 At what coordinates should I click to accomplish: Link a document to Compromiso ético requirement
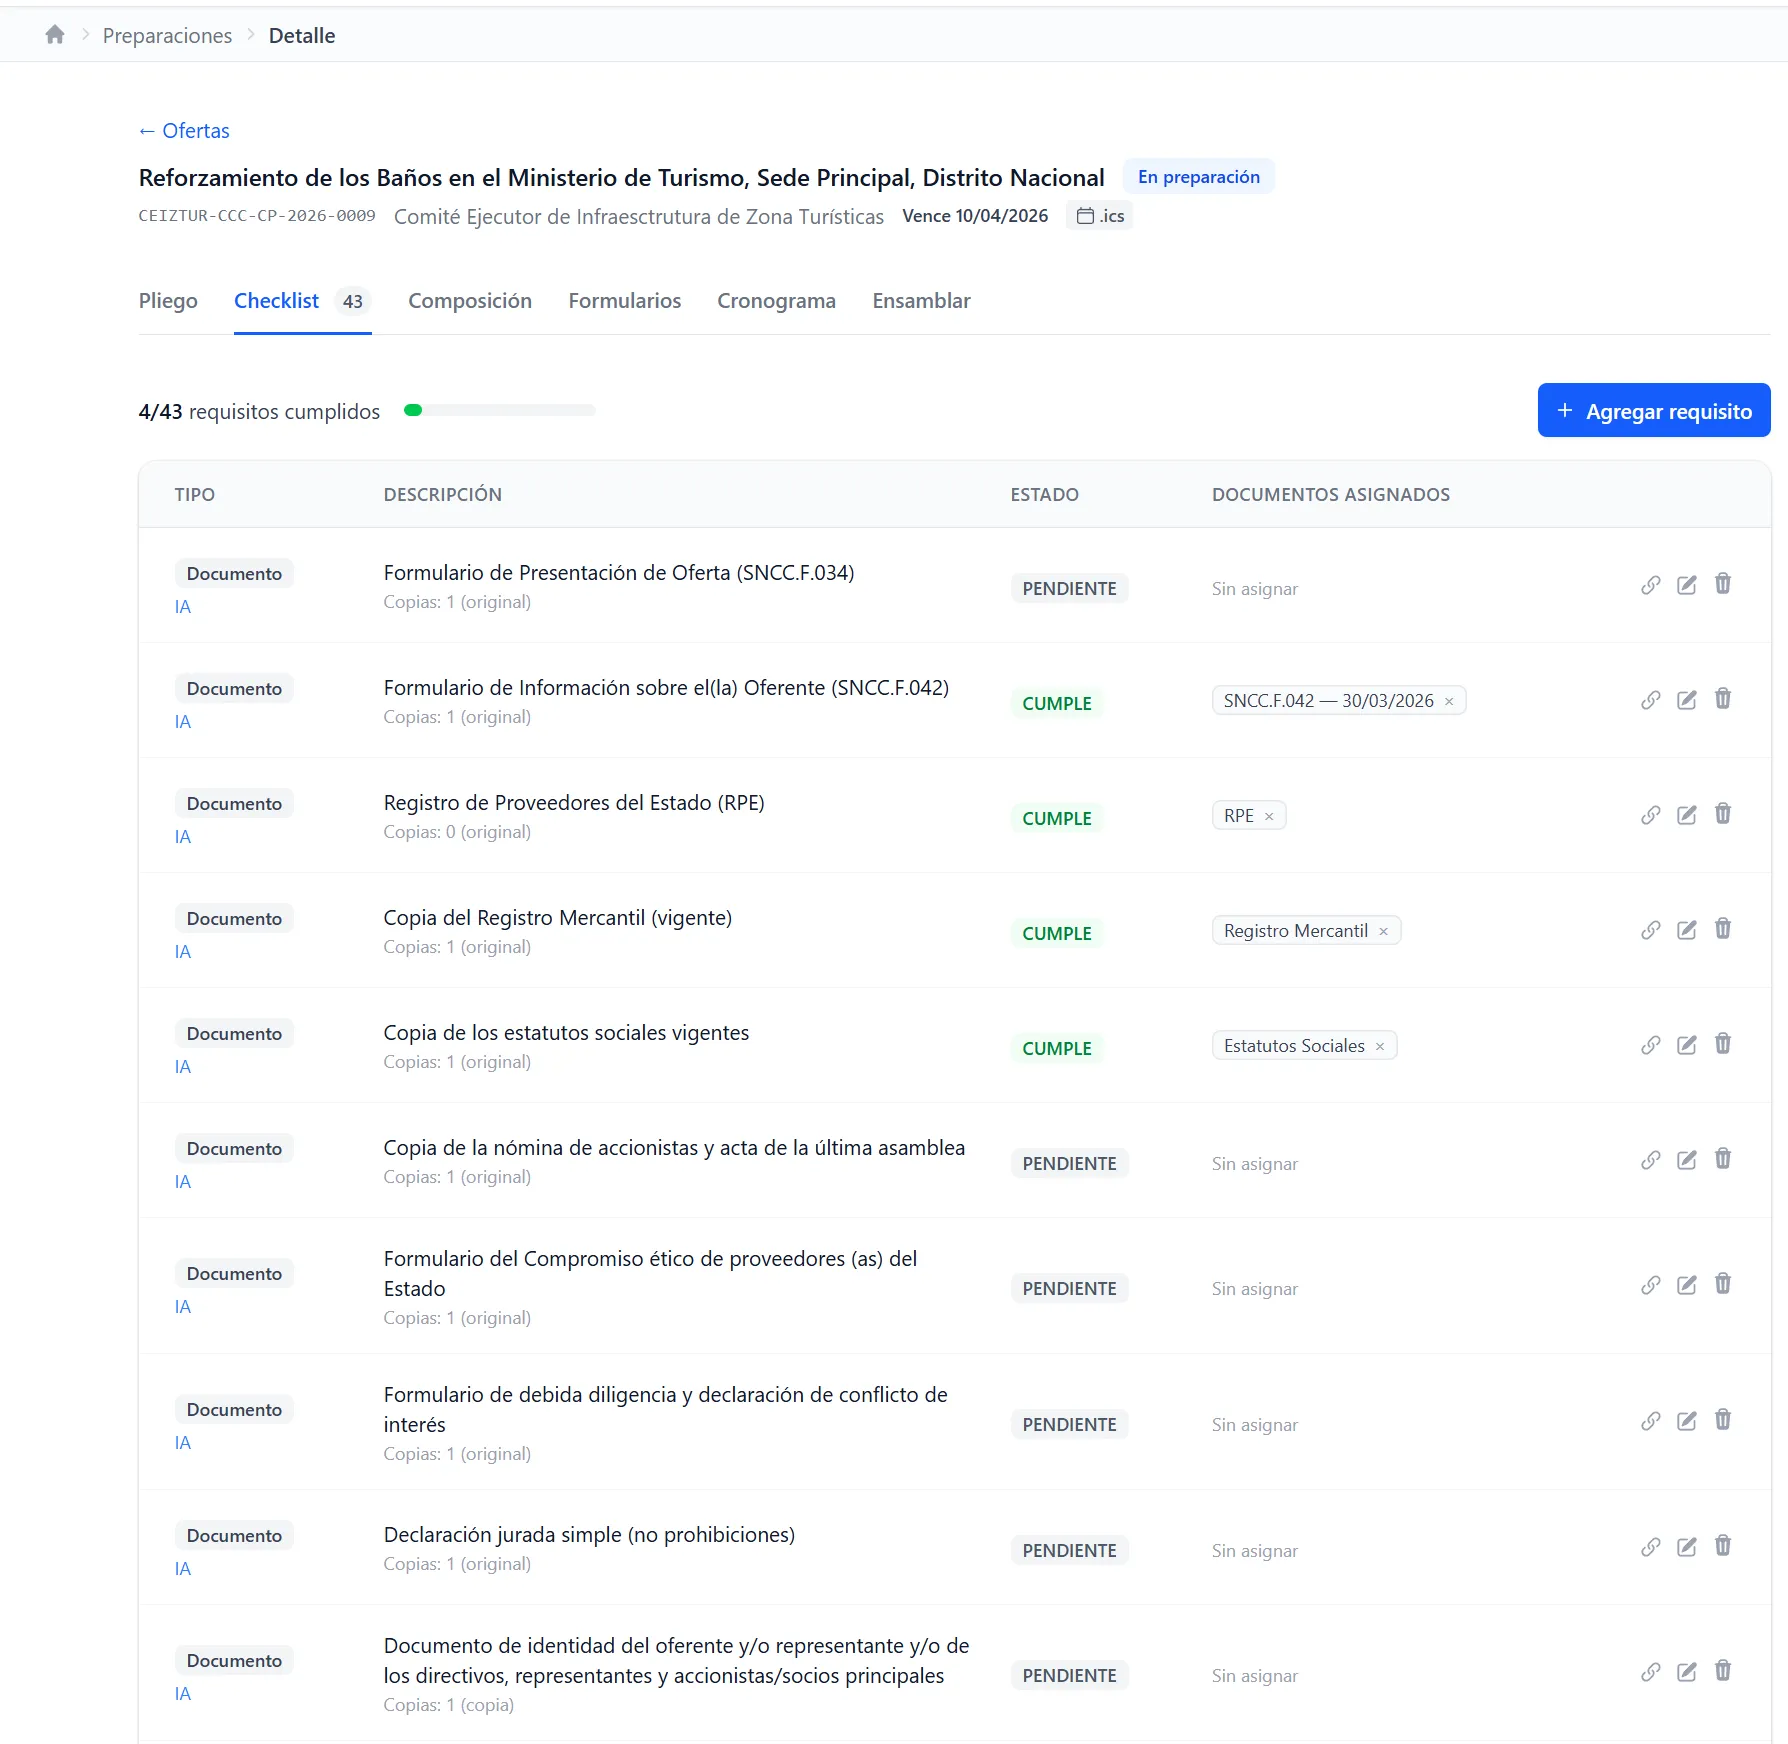click(1651, 1285)
